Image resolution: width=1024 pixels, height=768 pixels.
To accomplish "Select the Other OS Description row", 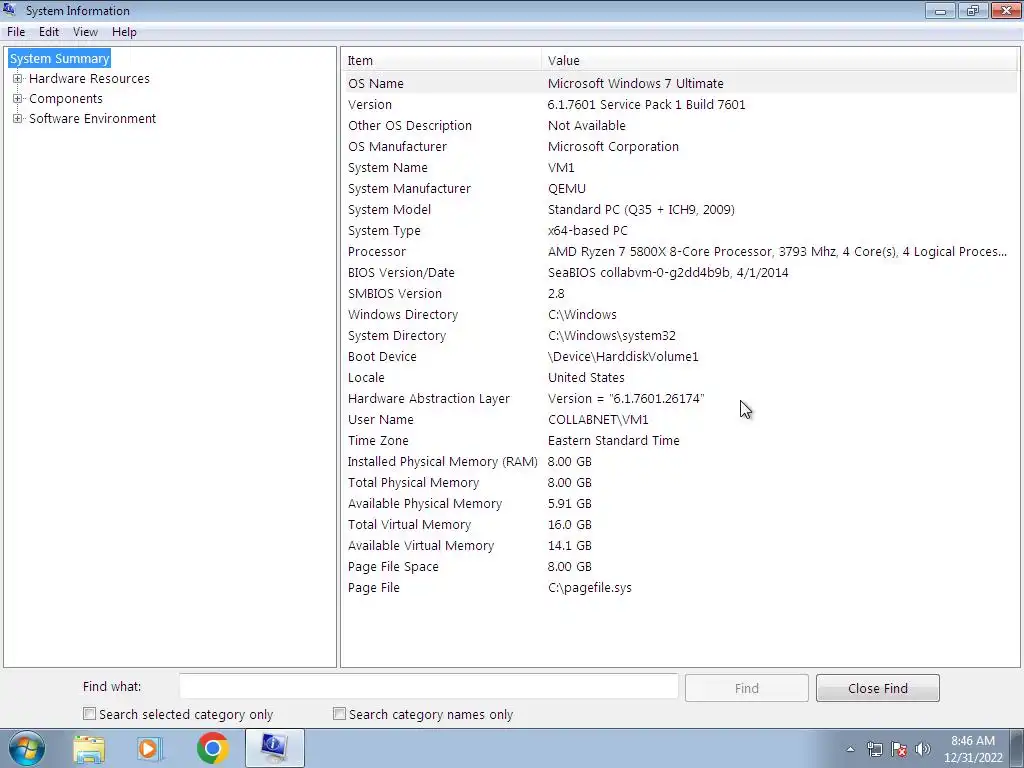I will [x=680, y=125].
